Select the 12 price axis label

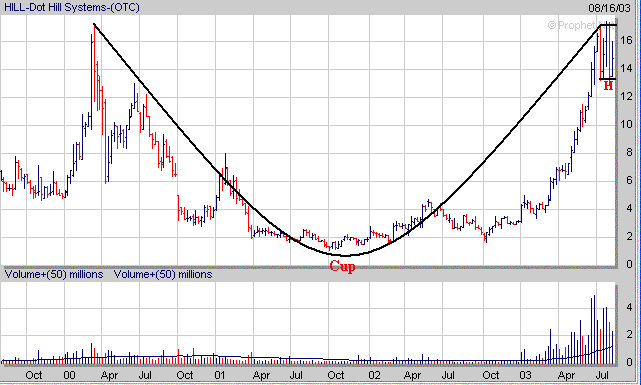626,96
